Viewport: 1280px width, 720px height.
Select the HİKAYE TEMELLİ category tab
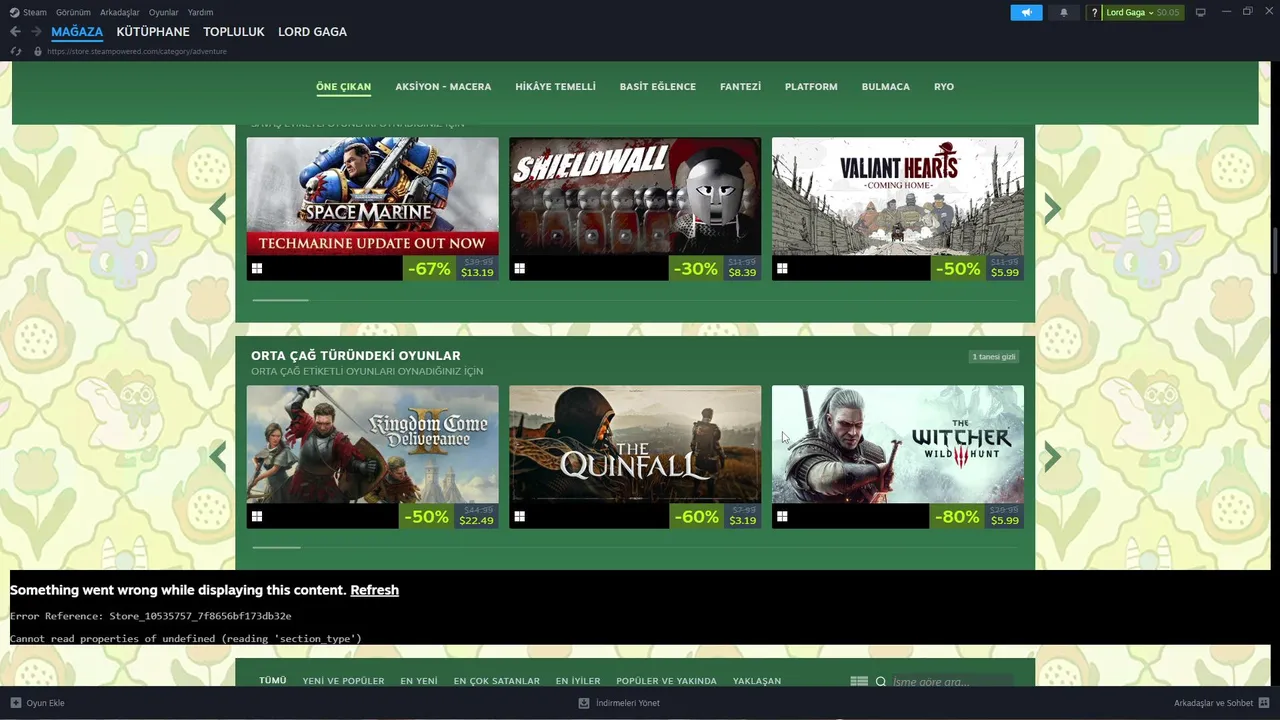click(x=555, y=87)
